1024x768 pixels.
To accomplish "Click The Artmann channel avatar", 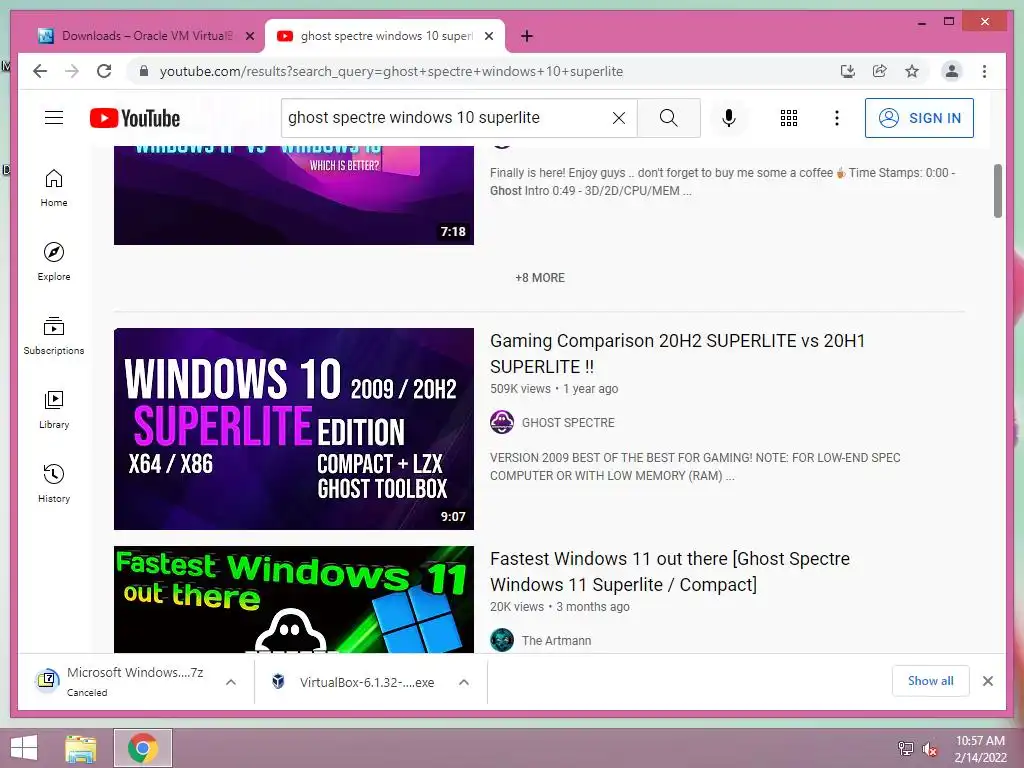I will 502,640.
